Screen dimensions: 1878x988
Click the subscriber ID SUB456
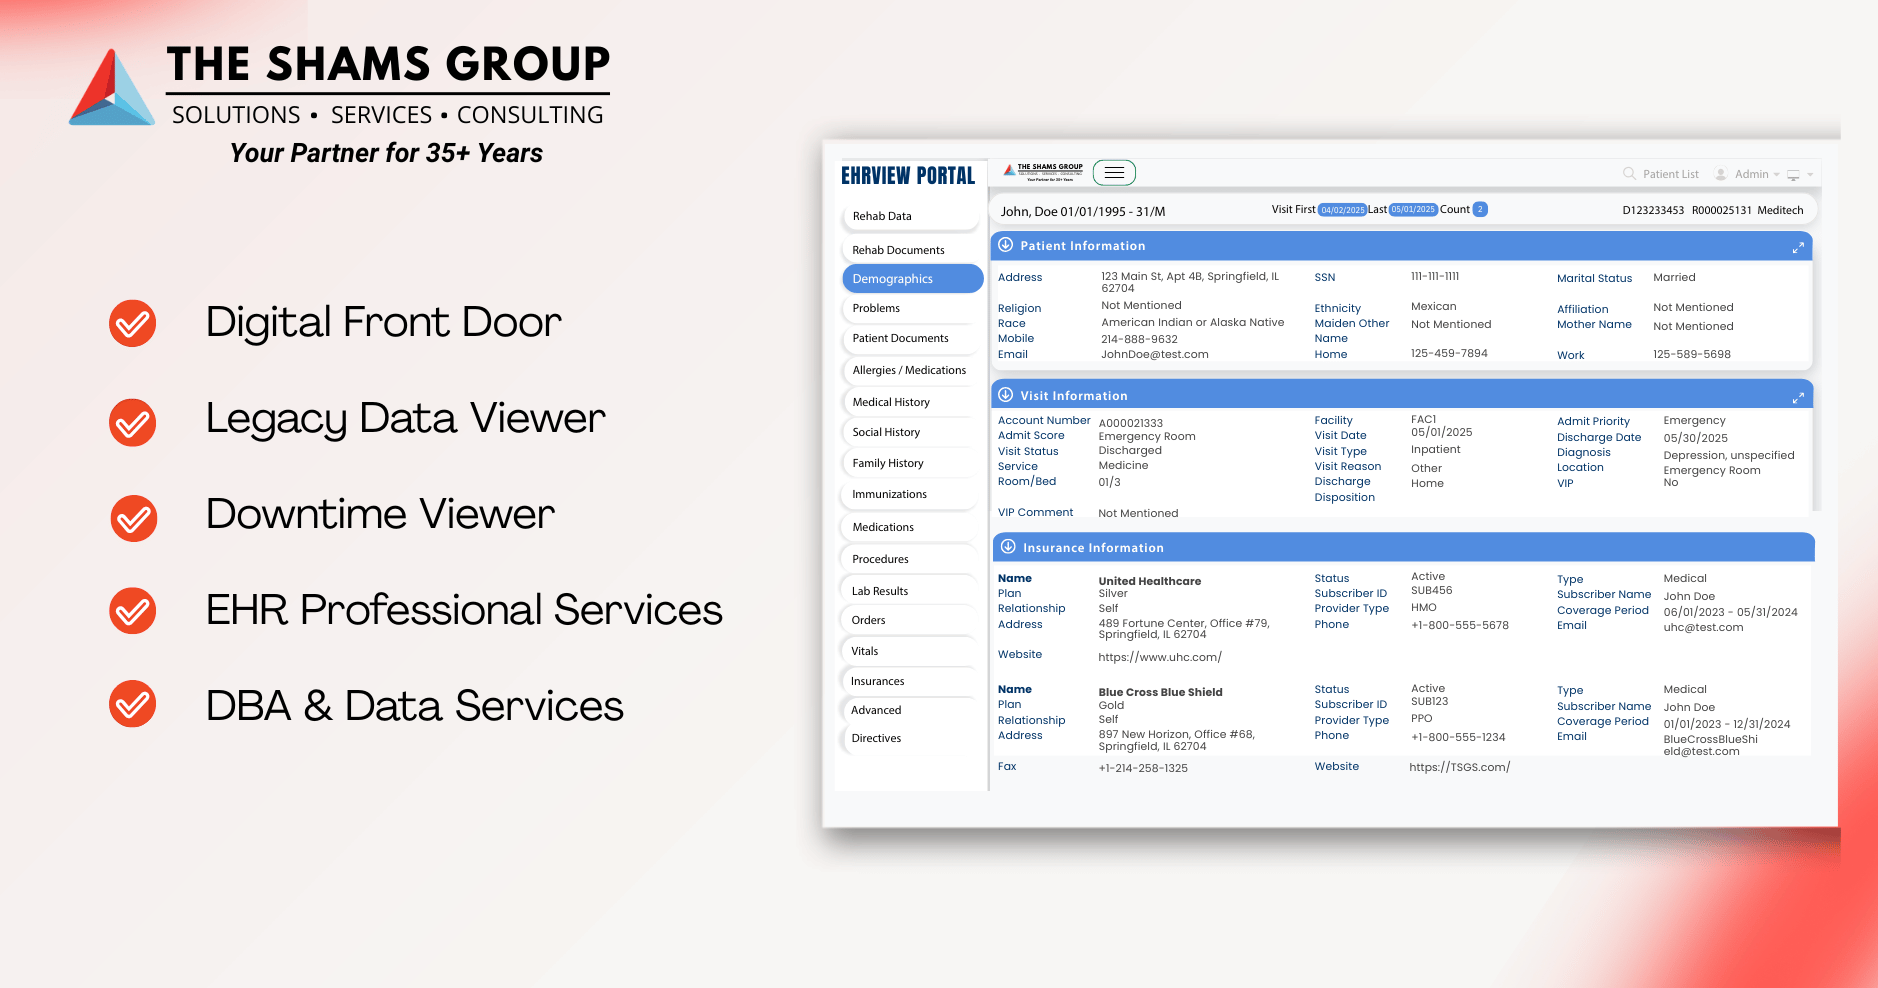[x=1432, y=590]
